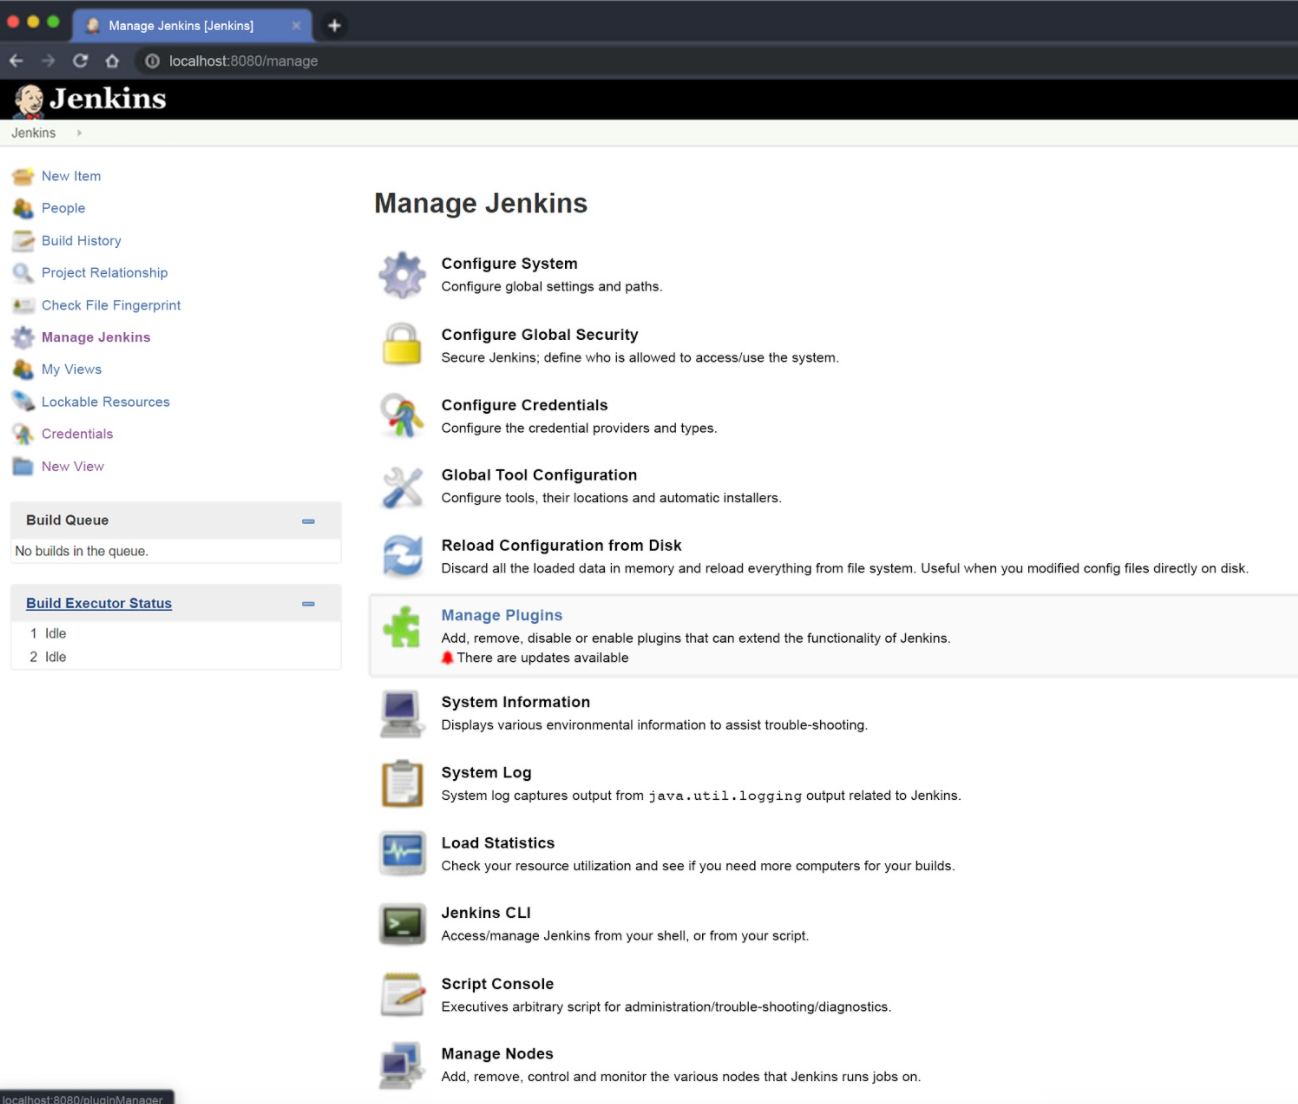The image size is (1298, 1104).
Task: Click the Credentials keys icon in sidebar
Action: coord(23,434)
